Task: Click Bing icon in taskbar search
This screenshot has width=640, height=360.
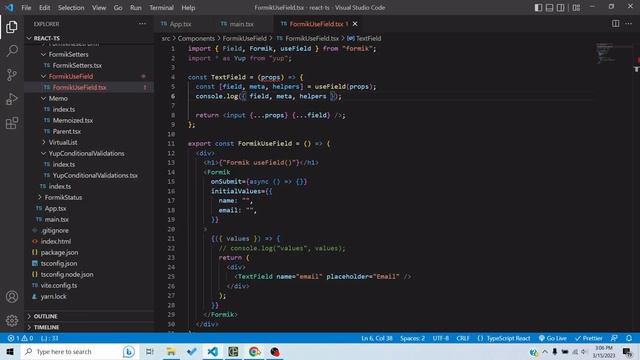Action: (129, 351)
